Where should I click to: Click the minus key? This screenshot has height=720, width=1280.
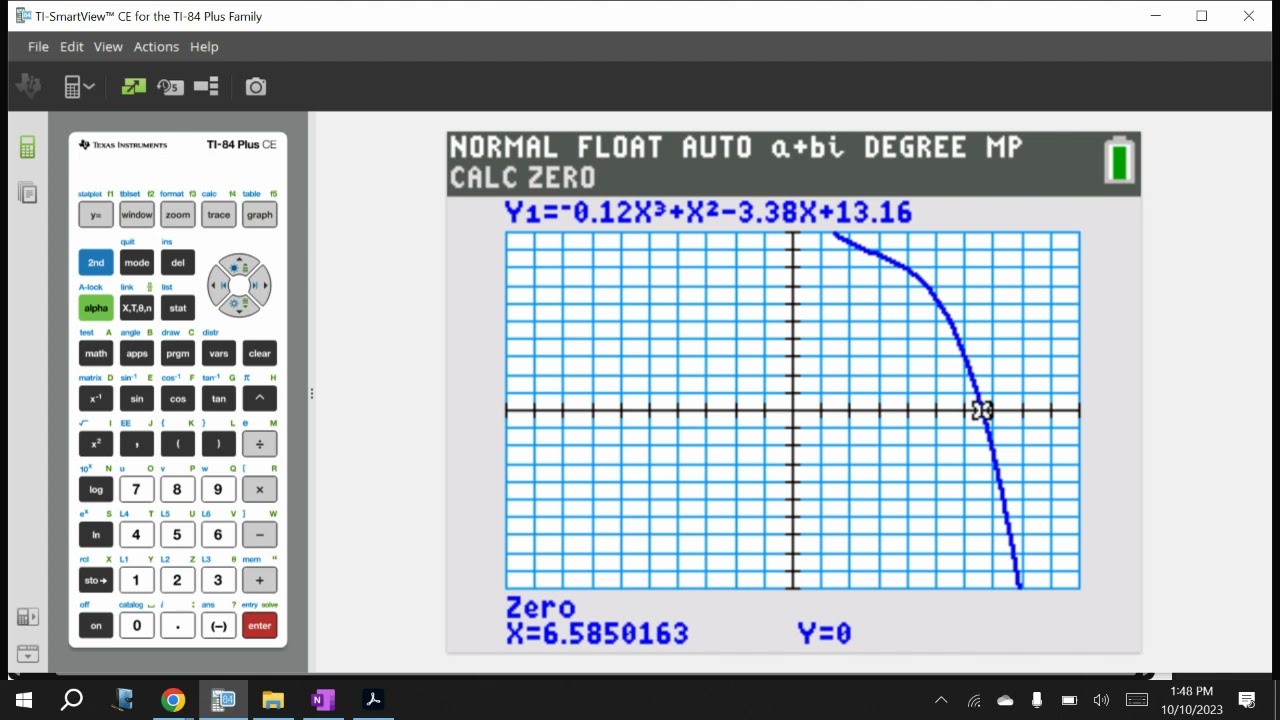260,535
